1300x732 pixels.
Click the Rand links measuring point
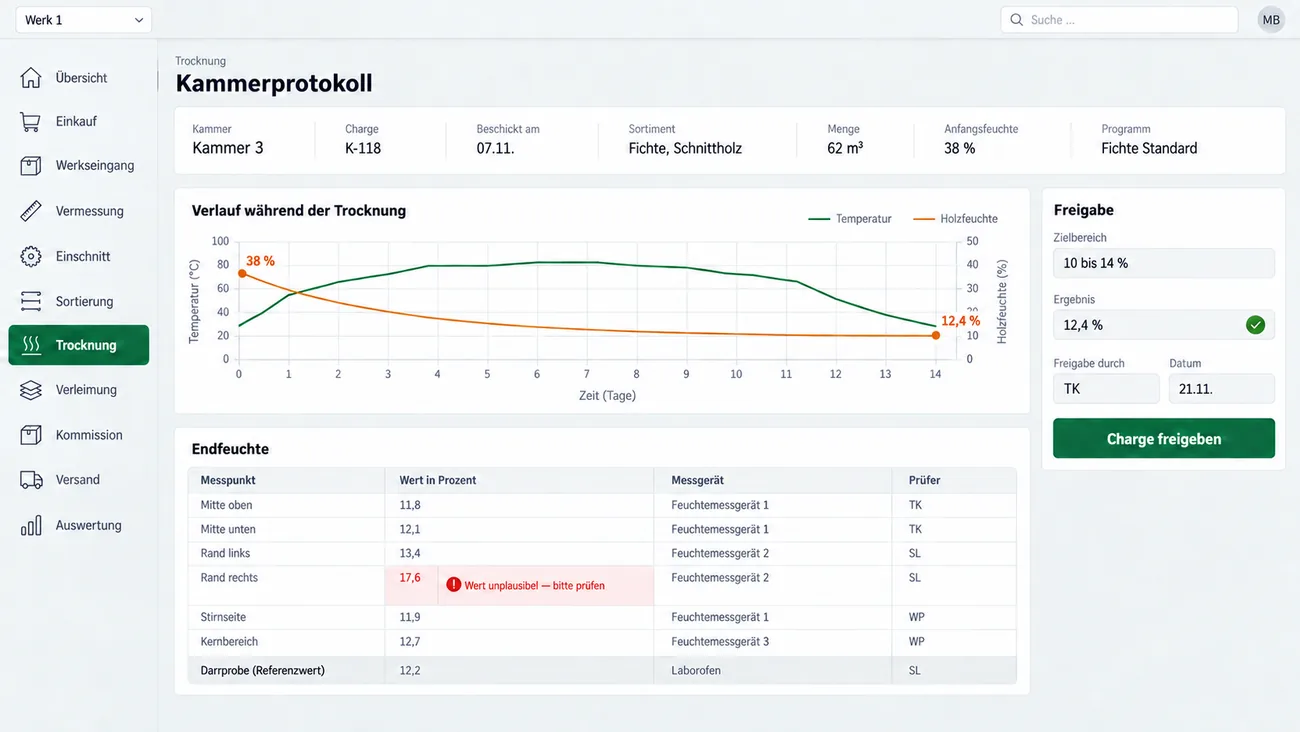pos(225,553)
